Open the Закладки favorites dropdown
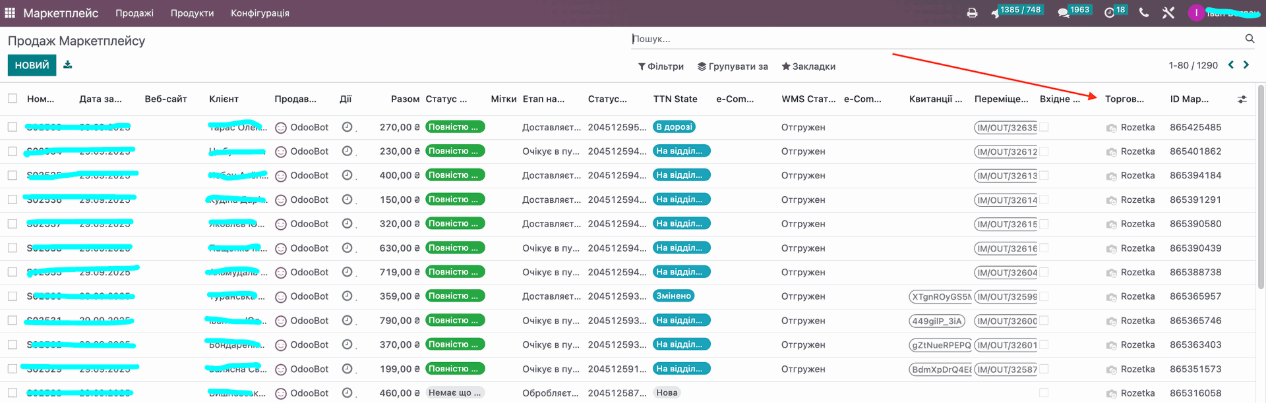 [x=808, y=67]
